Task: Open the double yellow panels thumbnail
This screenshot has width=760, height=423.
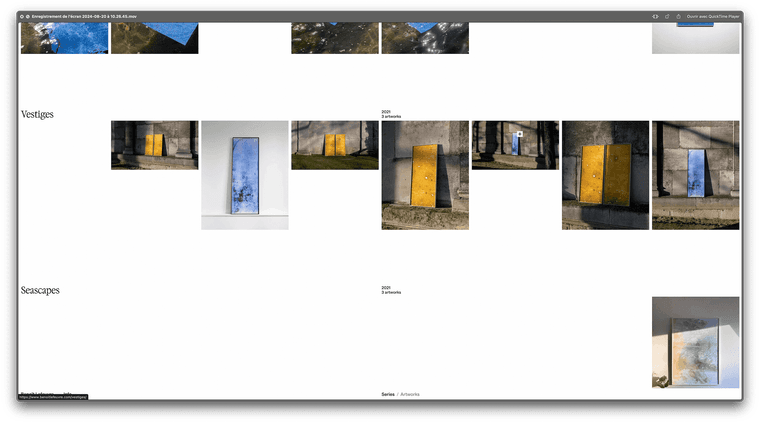Action: pos(605,175)
